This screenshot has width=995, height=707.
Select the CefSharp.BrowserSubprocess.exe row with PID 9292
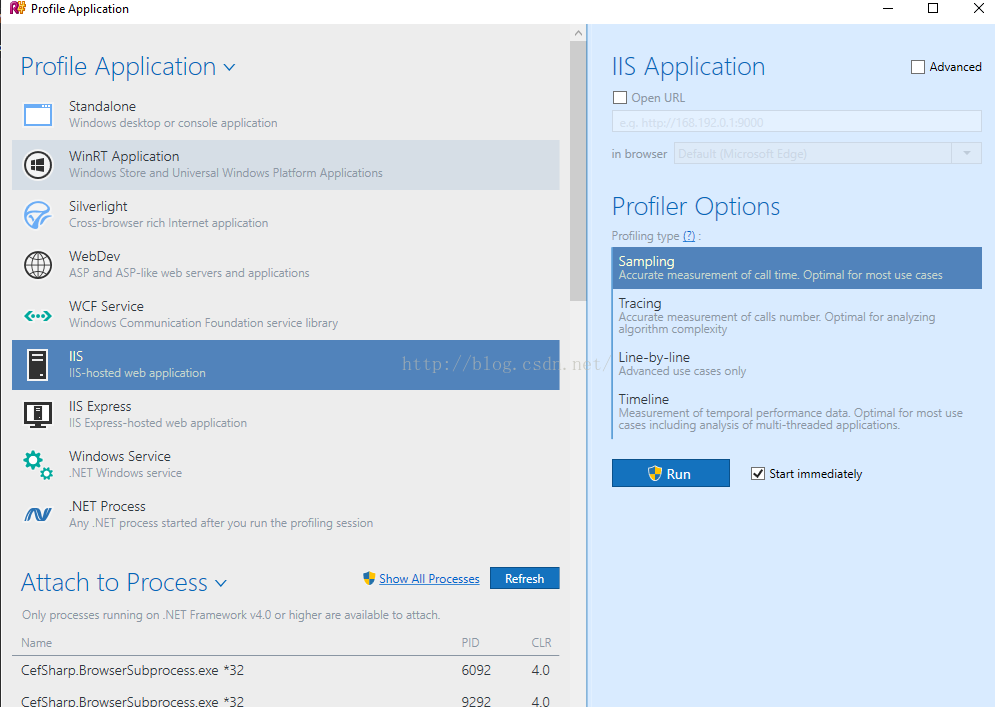(x=286, y=698)
